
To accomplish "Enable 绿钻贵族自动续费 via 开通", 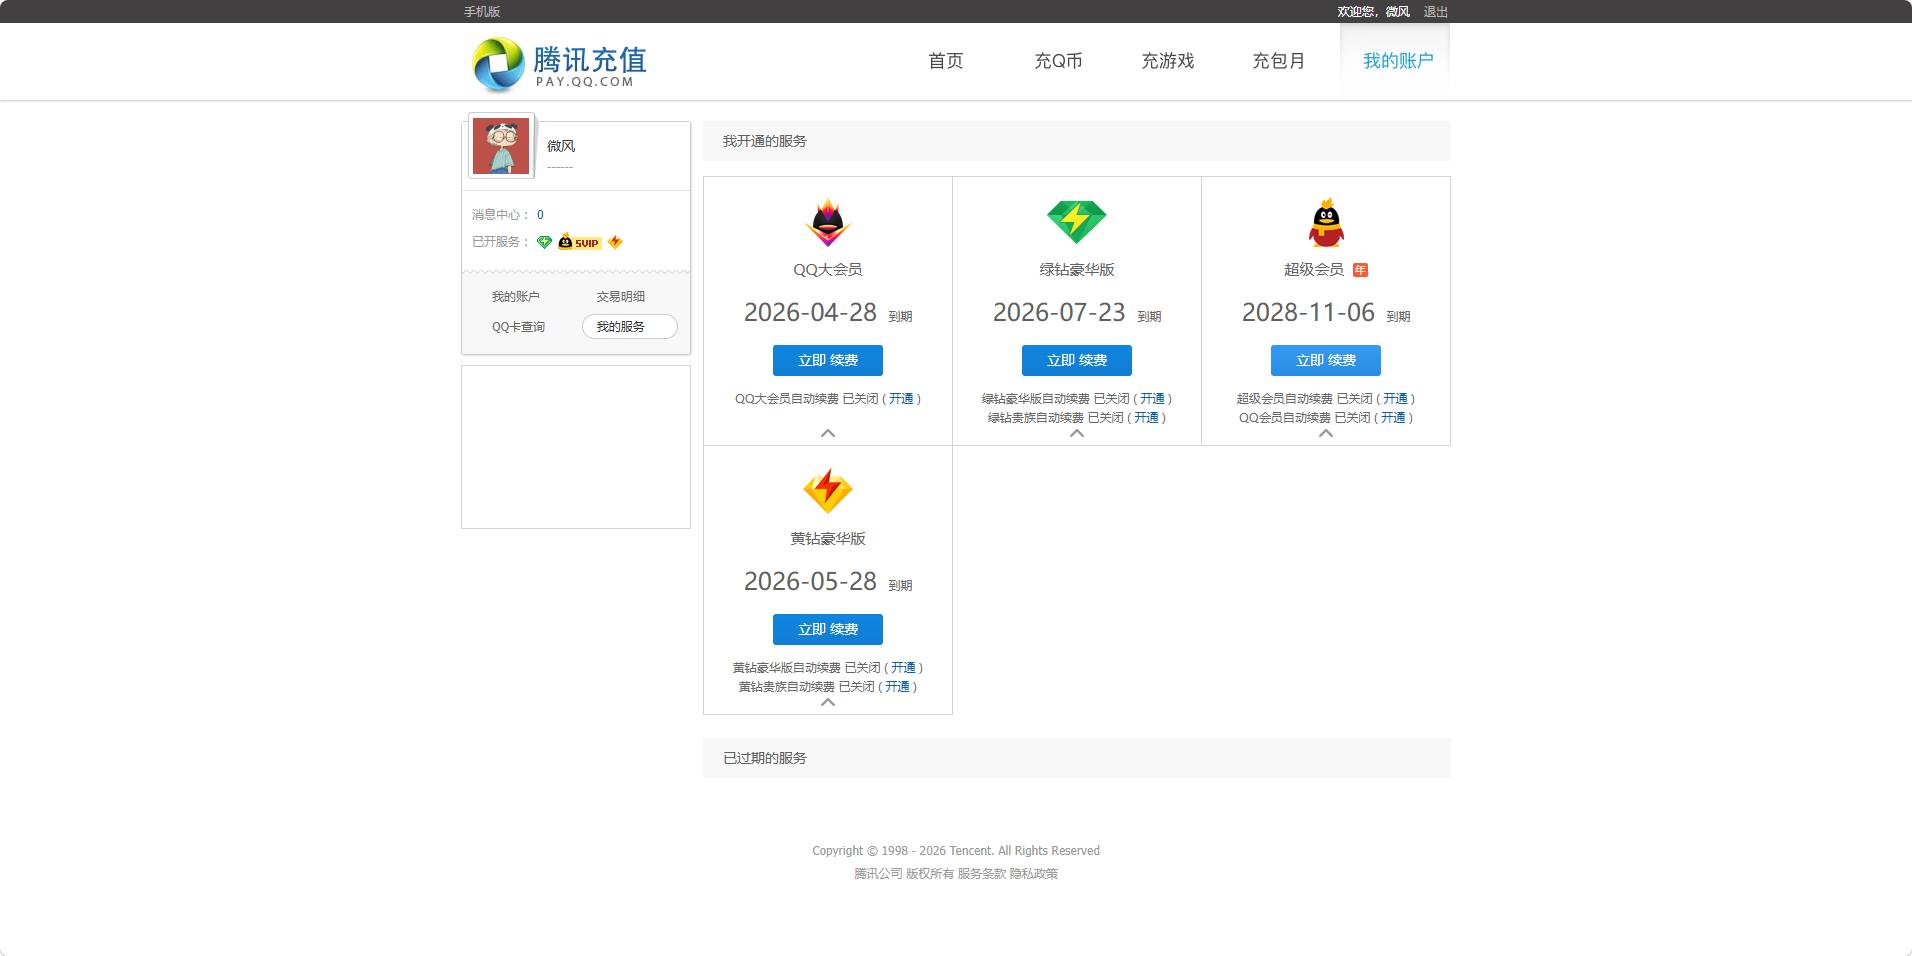I will coord(1148,417).
